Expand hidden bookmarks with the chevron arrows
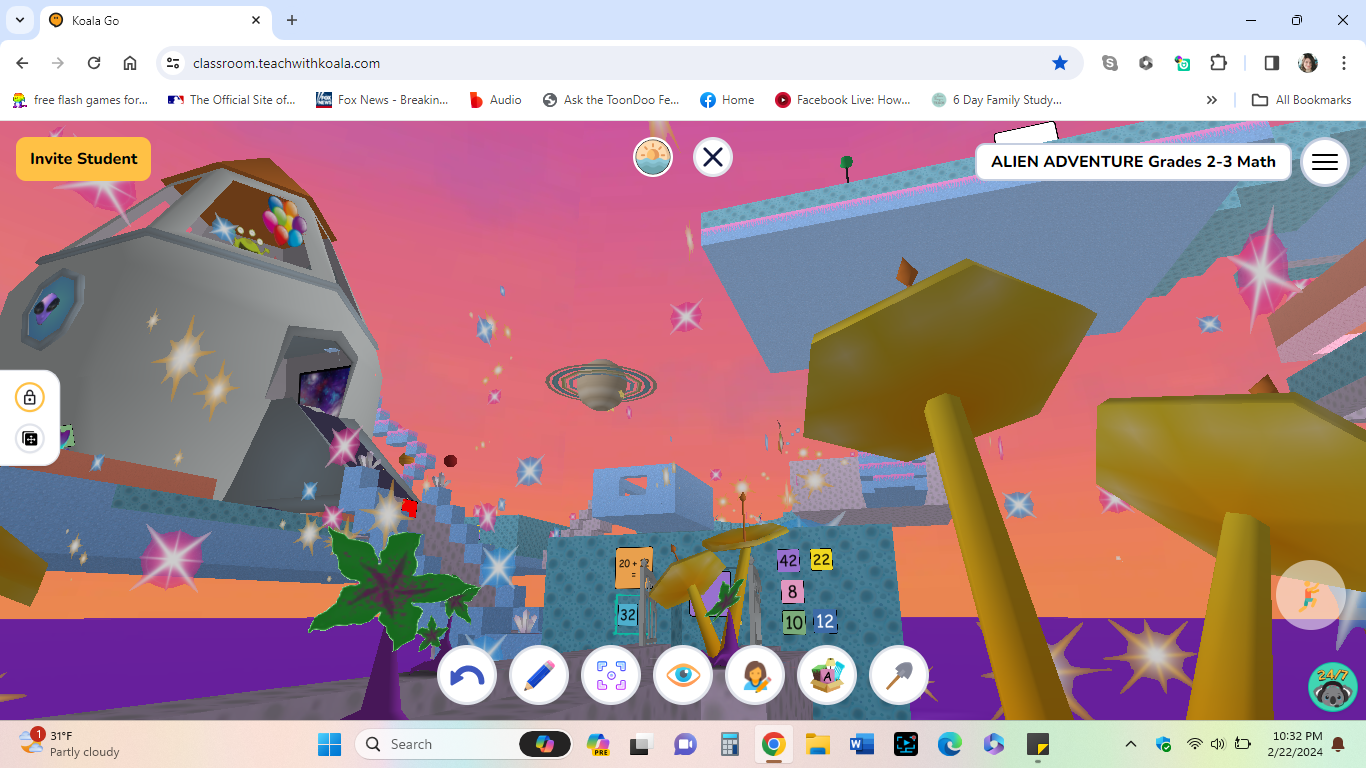The height and width of the screenshot is (768, 1366). click(1211, 99)
